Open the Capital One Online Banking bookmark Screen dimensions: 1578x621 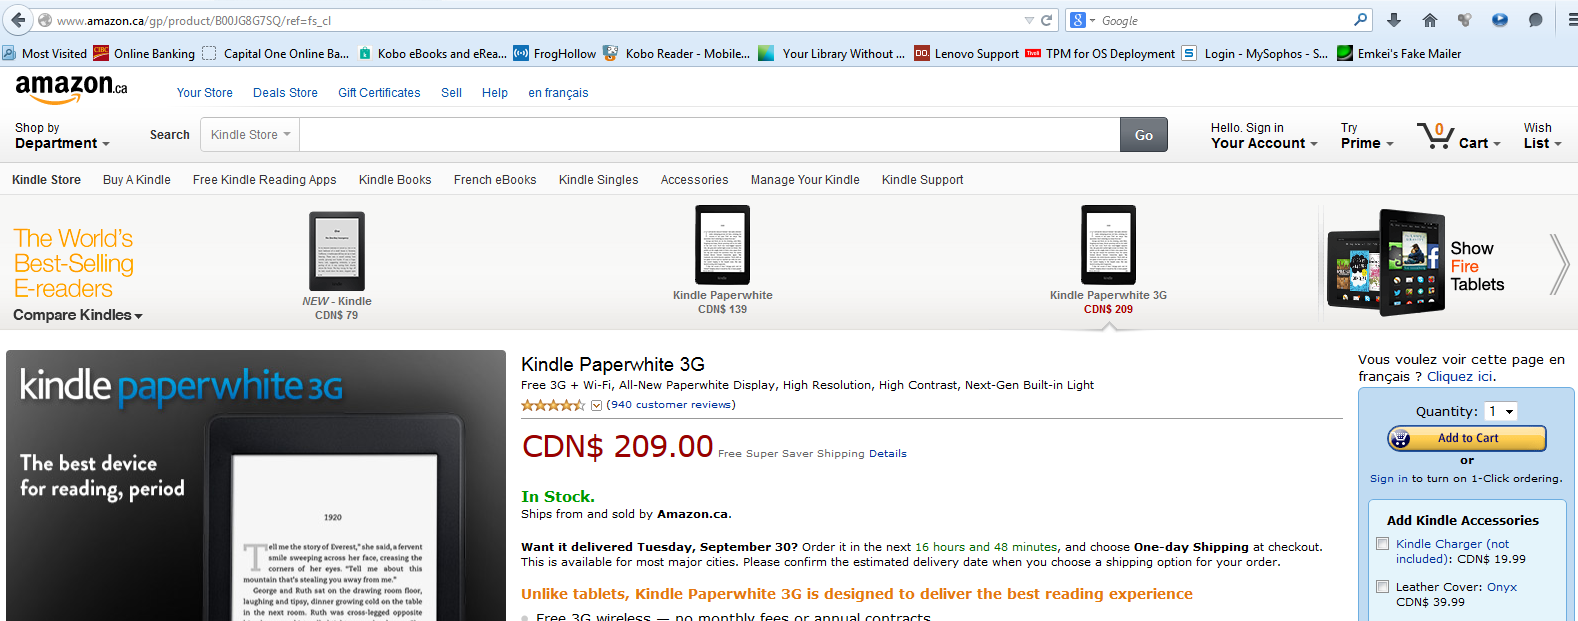[x=276, y=54]
